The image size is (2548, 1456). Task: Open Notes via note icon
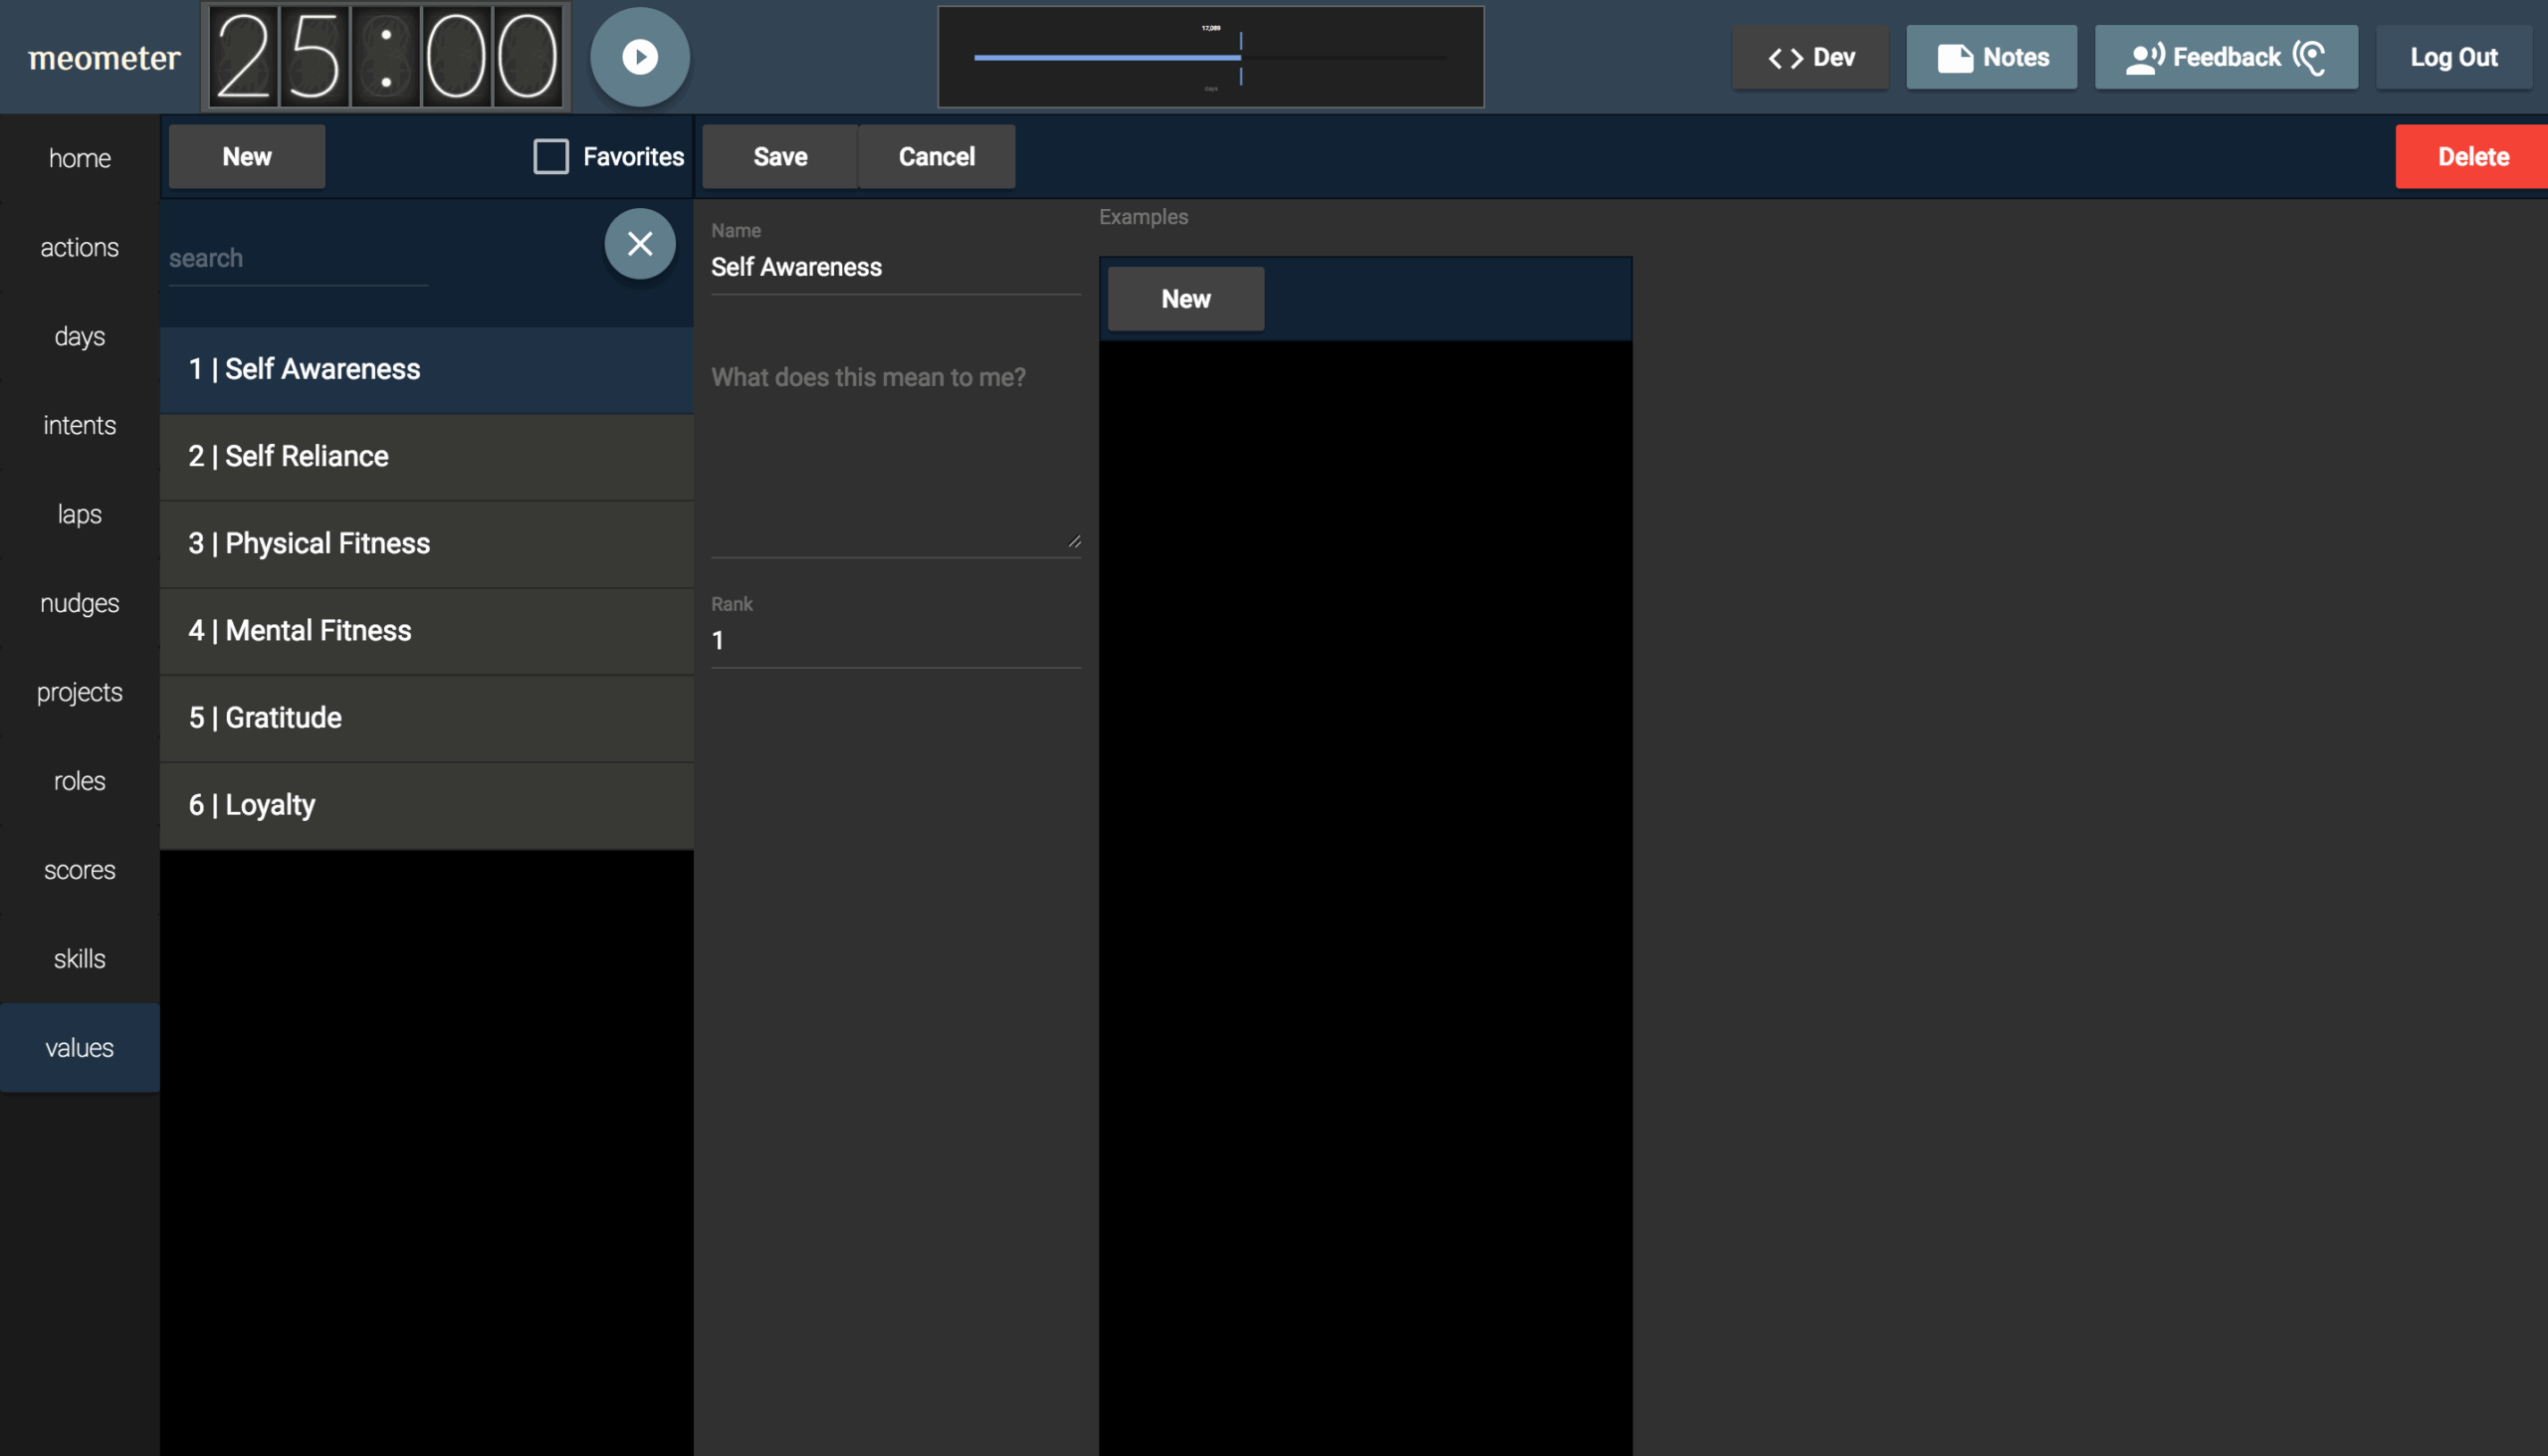pos(1954,58)
